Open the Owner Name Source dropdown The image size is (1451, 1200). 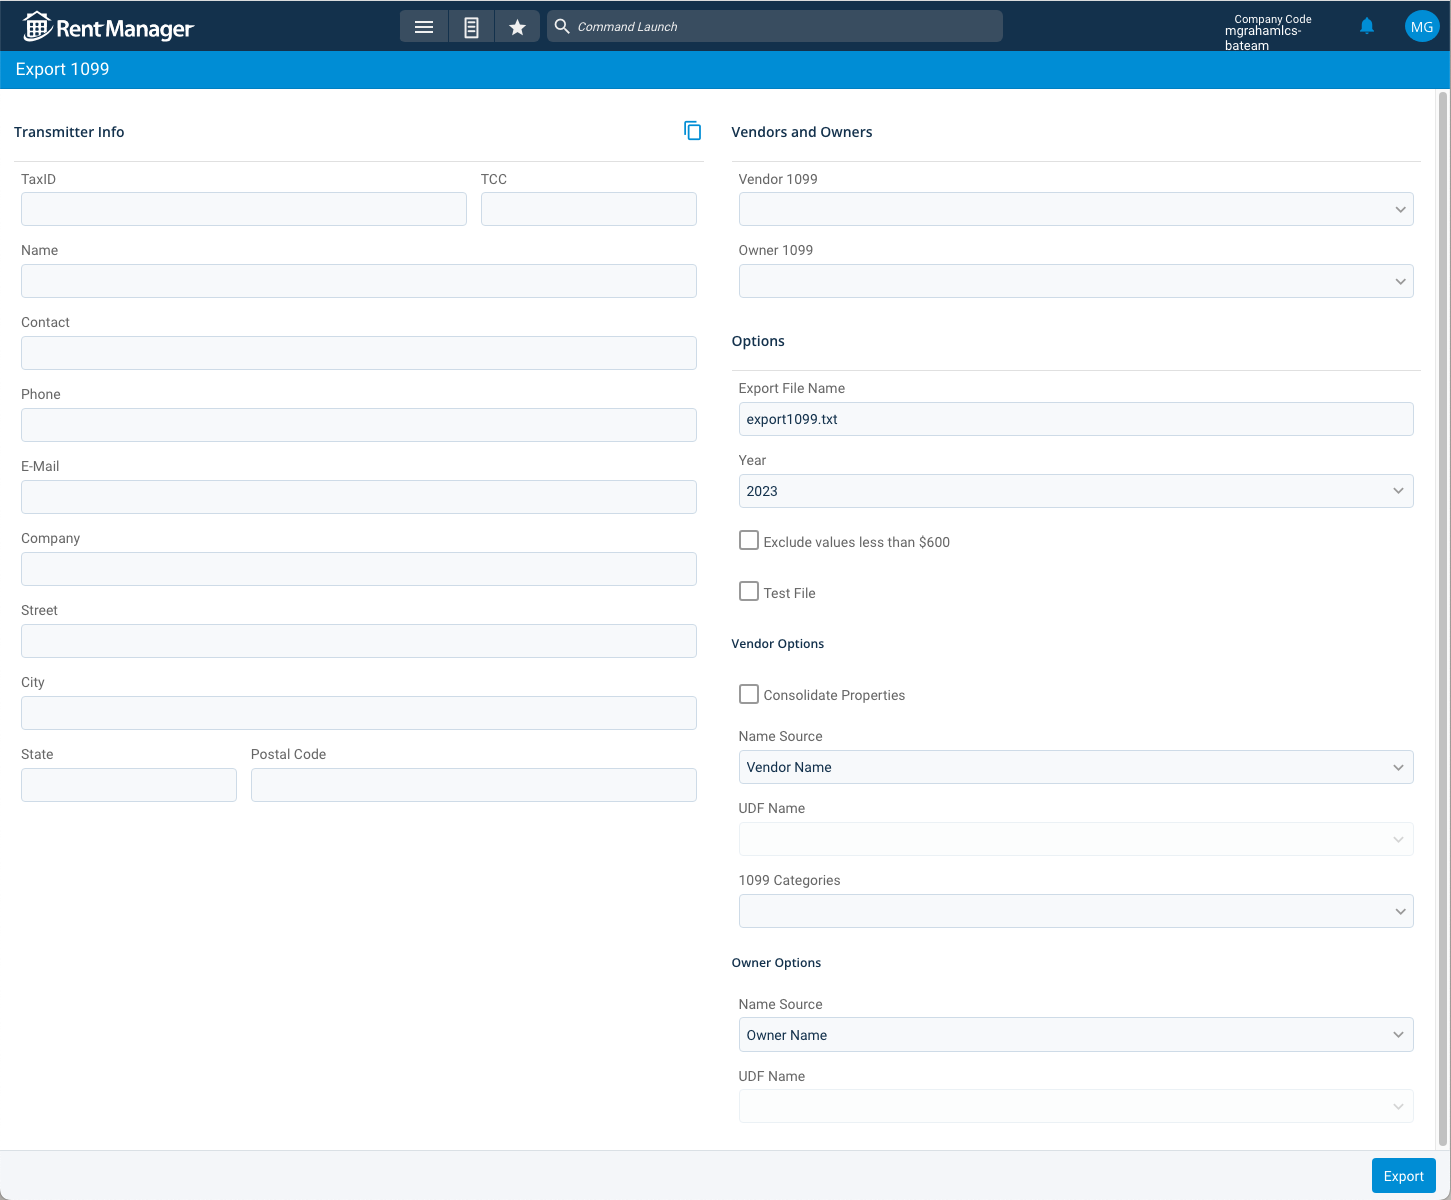point(1076,1035)
